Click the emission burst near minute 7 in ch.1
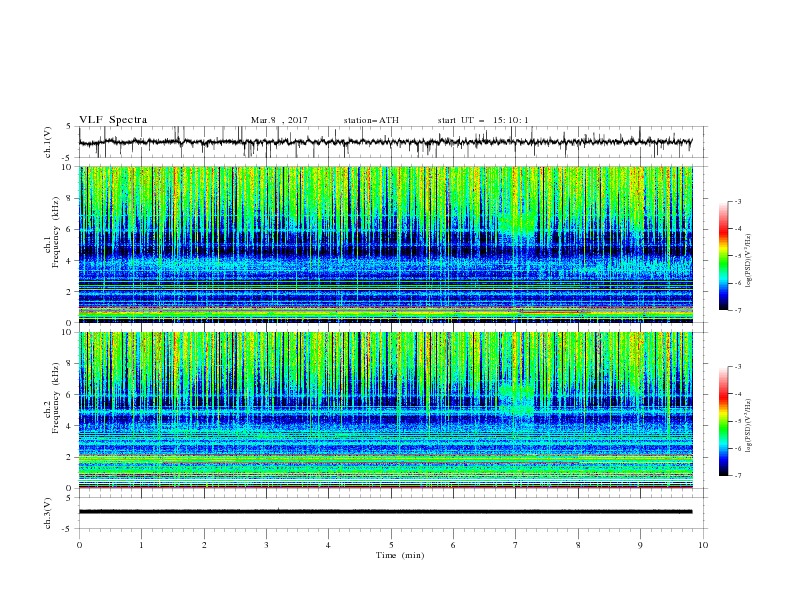 (x=517, y=222)
